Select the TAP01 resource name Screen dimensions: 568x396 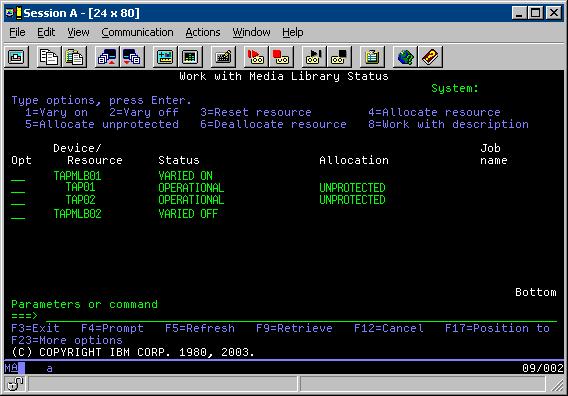[x=80, y=187]
